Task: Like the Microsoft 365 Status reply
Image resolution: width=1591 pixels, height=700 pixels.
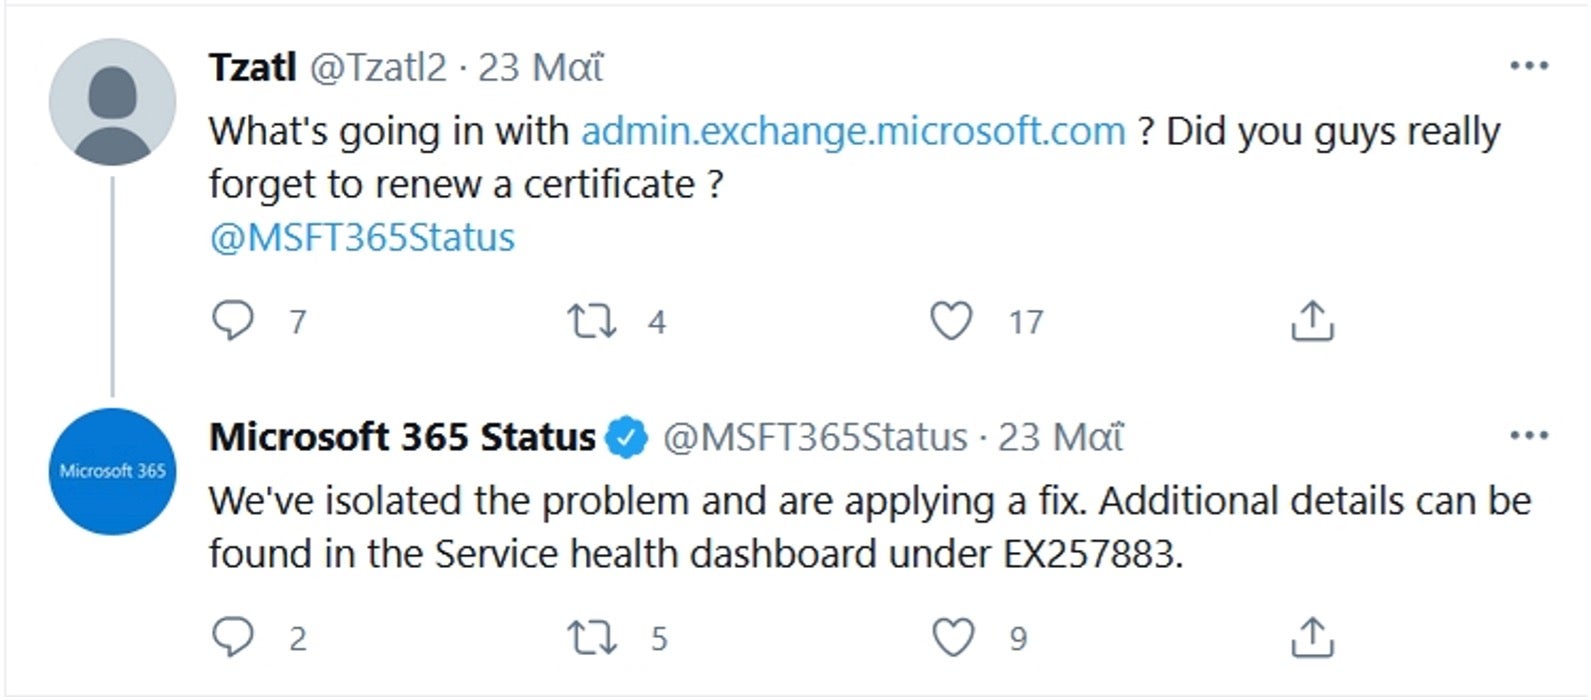Action: click(951, 637)
